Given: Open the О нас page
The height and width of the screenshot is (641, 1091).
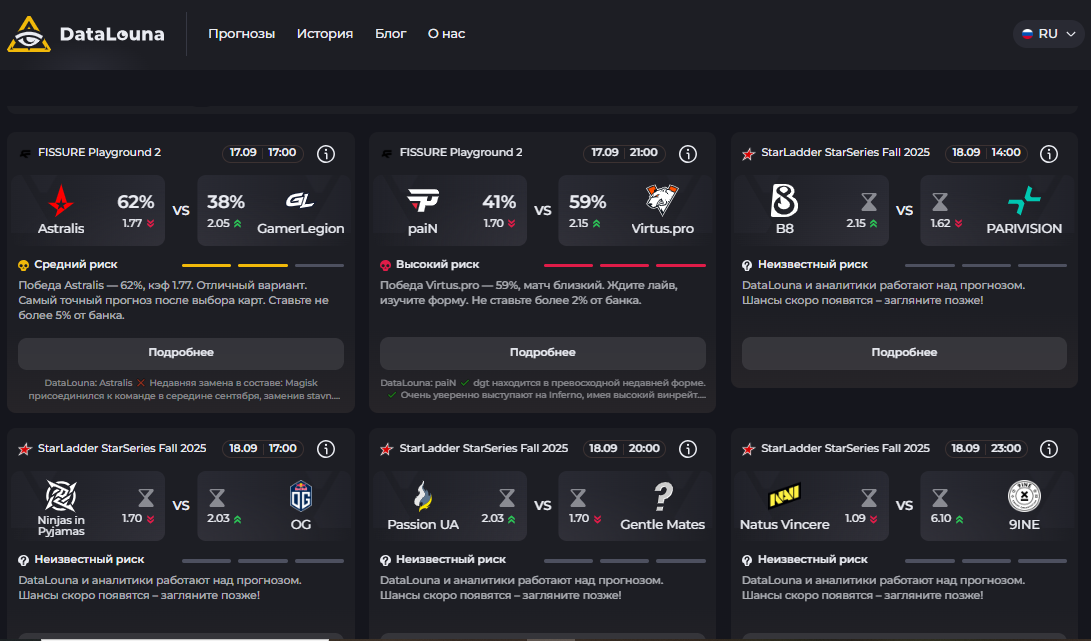Looking at the screenshot, I should (446, 33).
